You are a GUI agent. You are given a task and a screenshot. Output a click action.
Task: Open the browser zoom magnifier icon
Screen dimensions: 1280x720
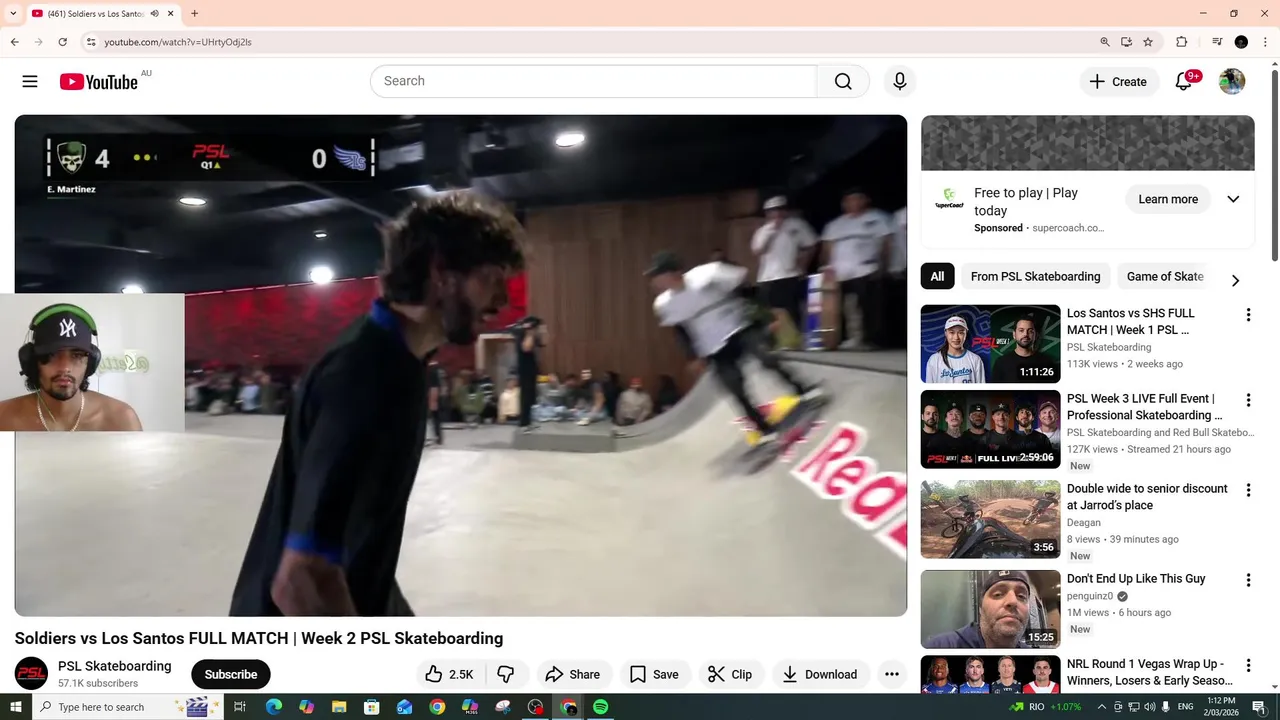pos(1105,42)
